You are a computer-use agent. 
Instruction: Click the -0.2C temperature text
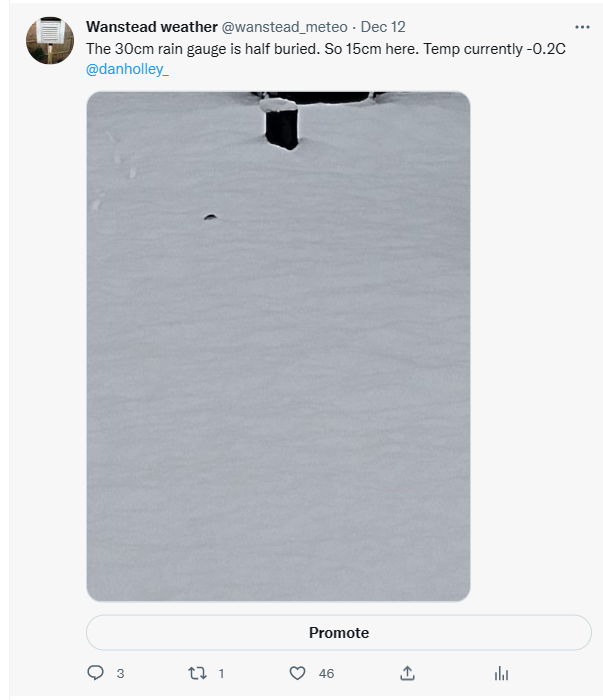tap(546, 48)
